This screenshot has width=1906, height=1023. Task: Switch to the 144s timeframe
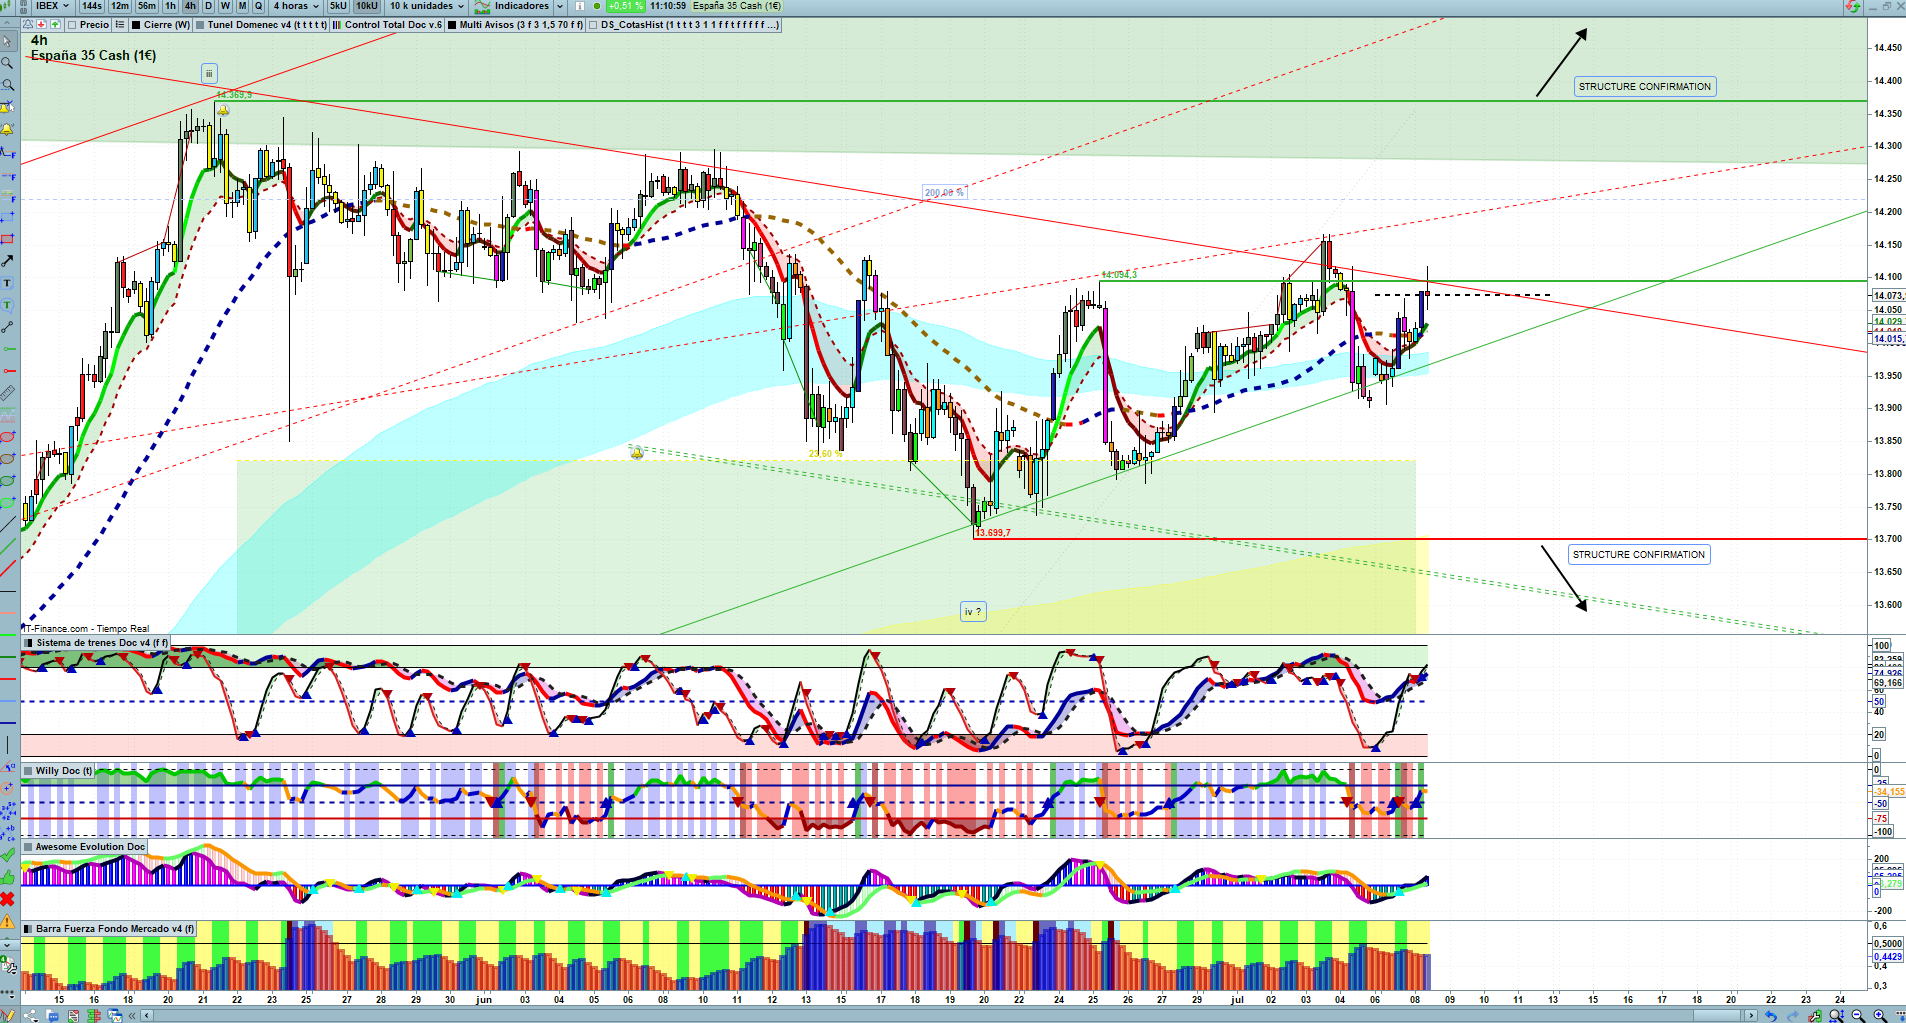click(92, 6)
